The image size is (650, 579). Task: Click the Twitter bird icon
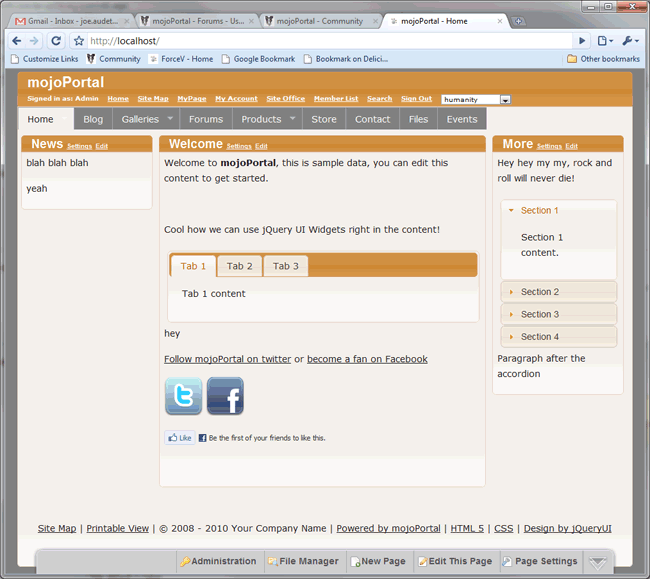[183, 396]
